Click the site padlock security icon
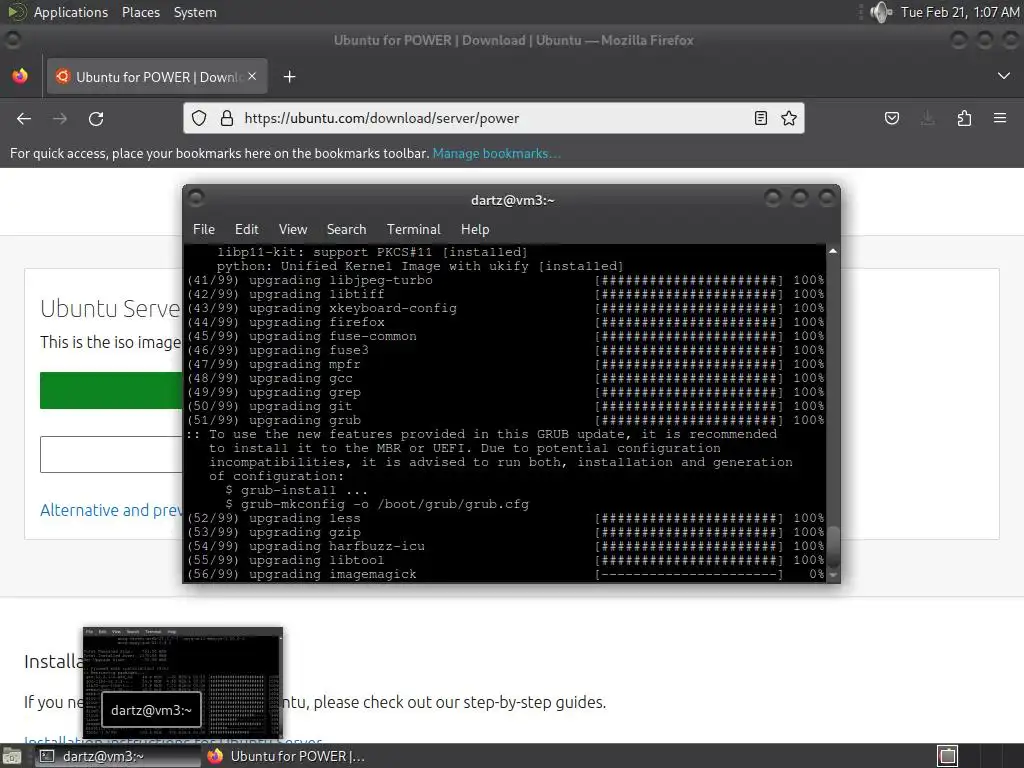The height and width of the screenshot is (768, 1024). pos(227,118)
